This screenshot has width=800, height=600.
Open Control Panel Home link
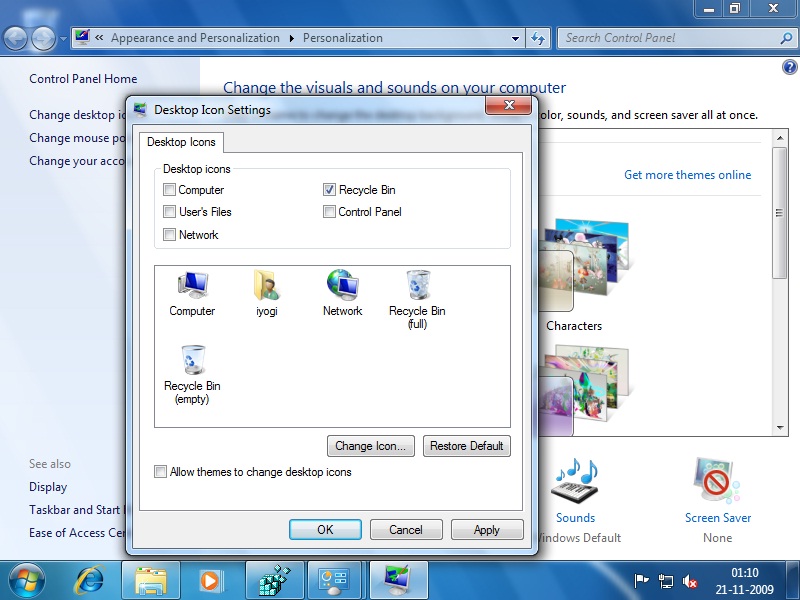pyautogui.click(x=83, y=79)
